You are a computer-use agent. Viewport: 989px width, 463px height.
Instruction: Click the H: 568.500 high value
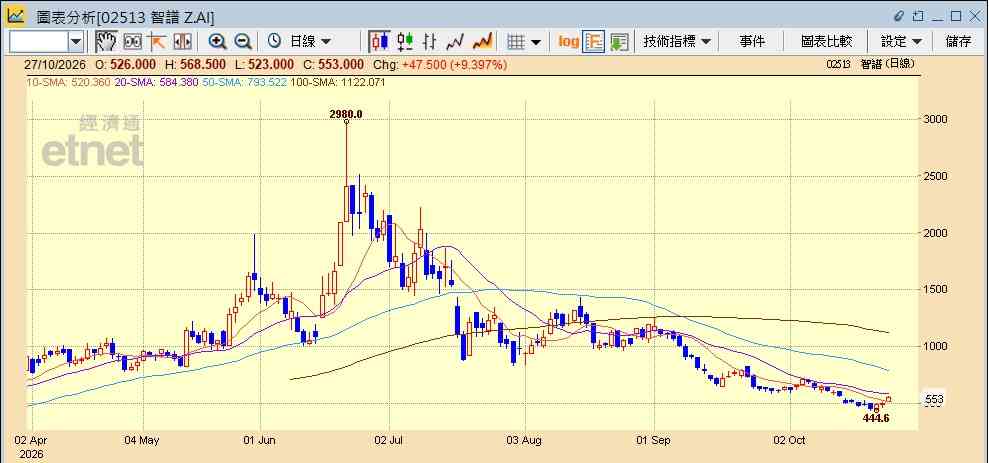195,64
